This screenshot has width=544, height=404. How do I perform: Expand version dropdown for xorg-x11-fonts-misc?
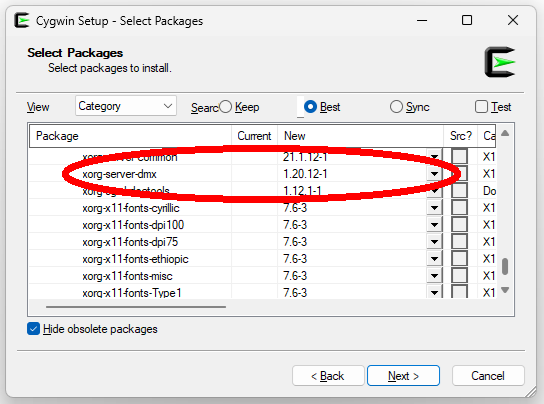[x=434, y=276]
